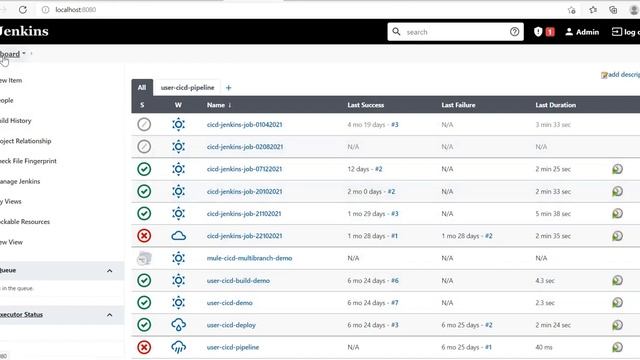
Task: Click the add description link
Action: coord(620,75)
